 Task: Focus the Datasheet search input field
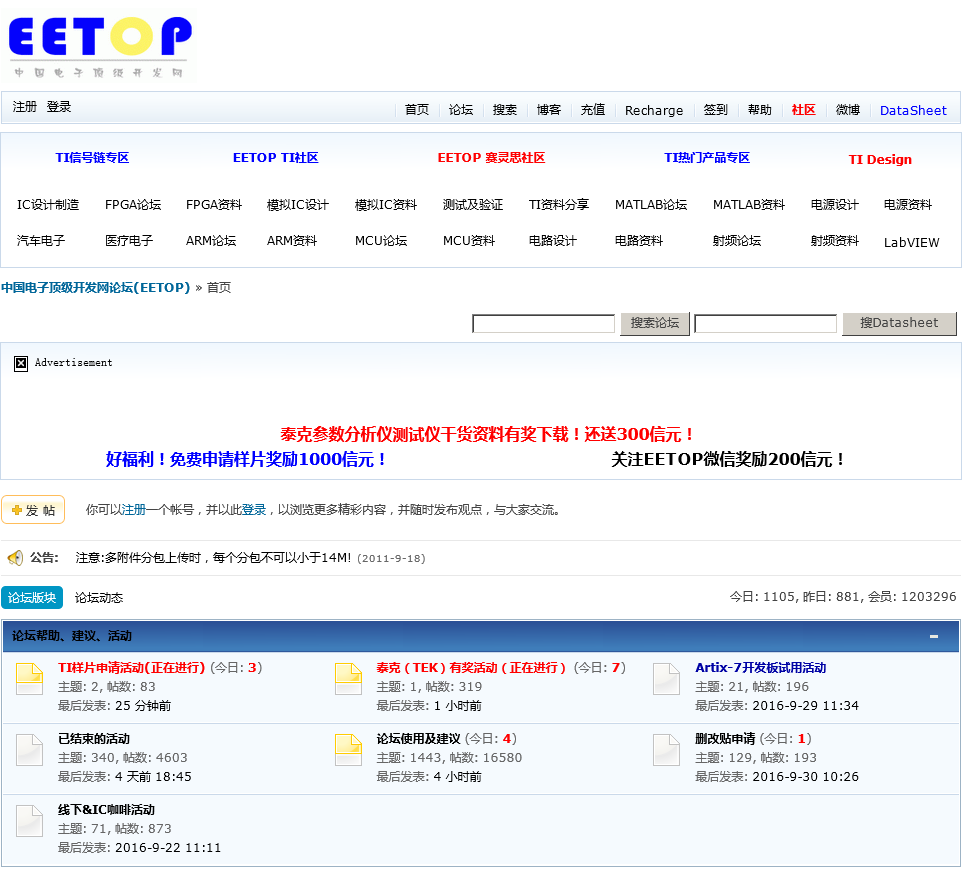[x=766, y=323]
